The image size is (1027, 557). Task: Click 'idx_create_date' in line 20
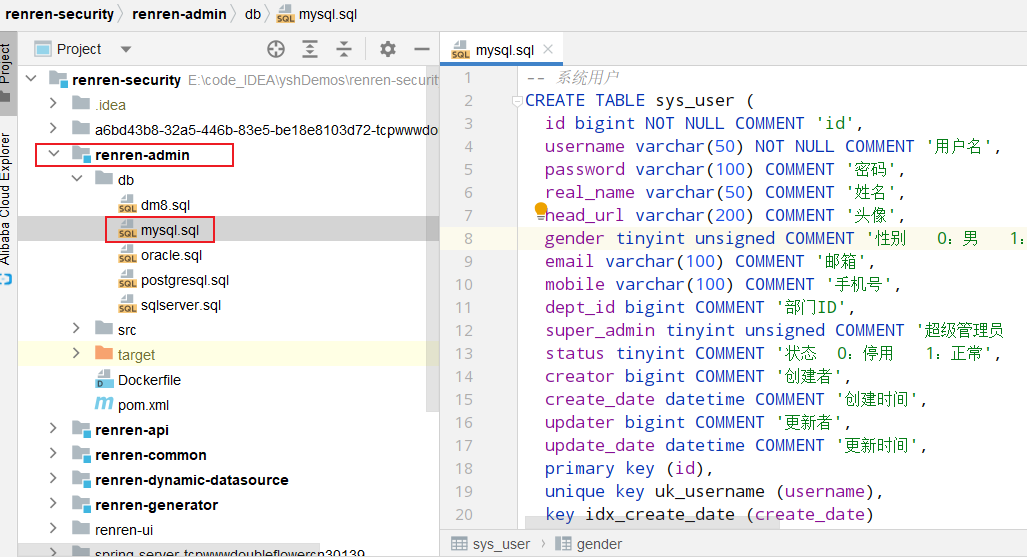660,514
